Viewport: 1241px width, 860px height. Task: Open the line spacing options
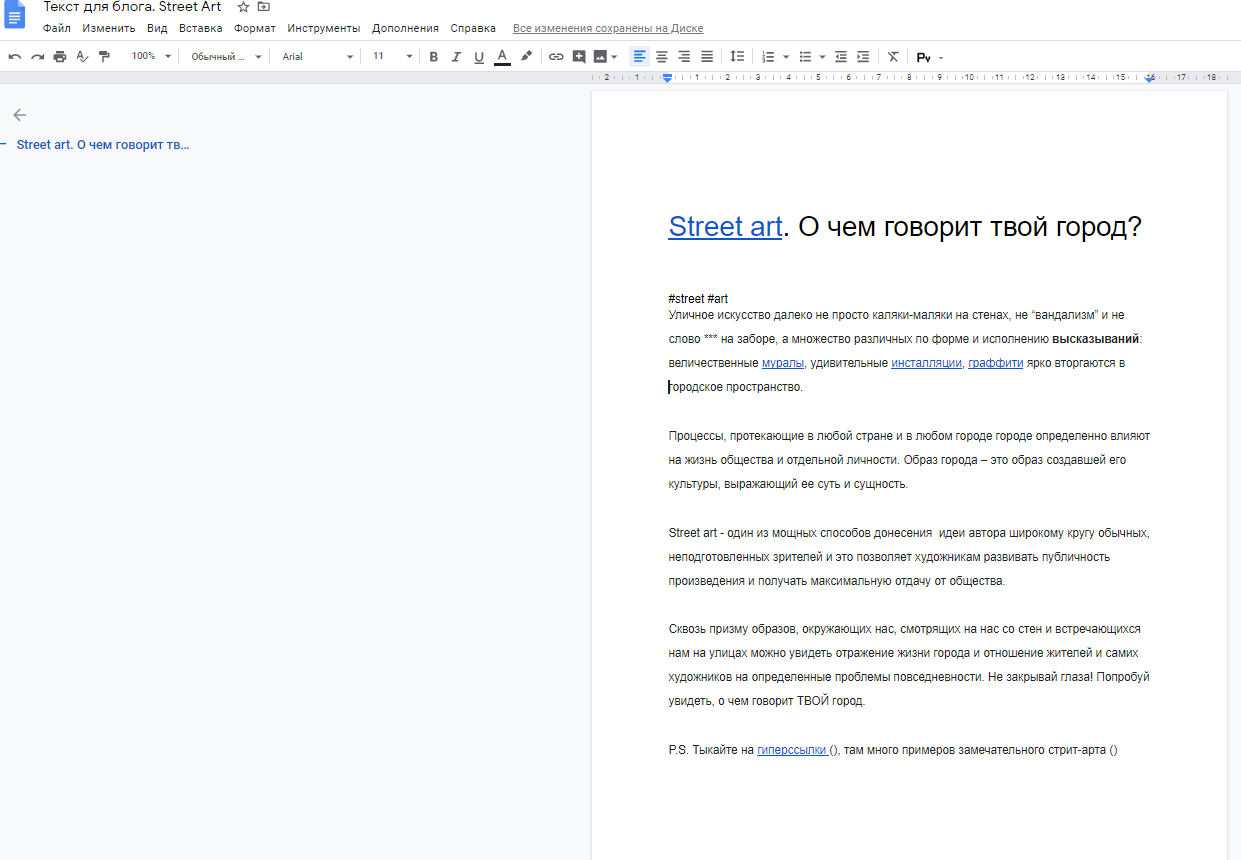(737, 57)
